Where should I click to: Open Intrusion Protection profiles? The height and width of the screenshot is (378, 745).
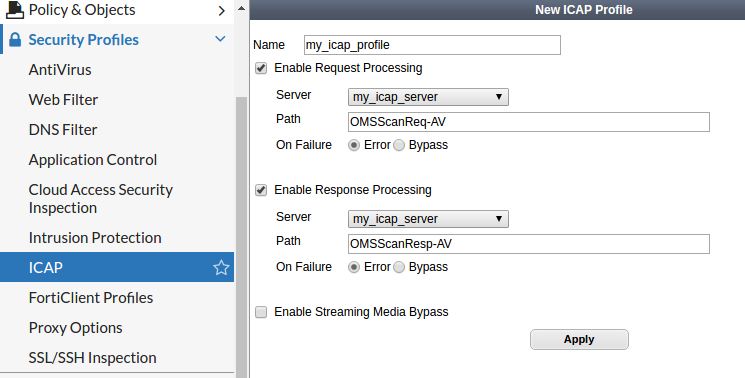pyautogui.click(x=95, y=237)
